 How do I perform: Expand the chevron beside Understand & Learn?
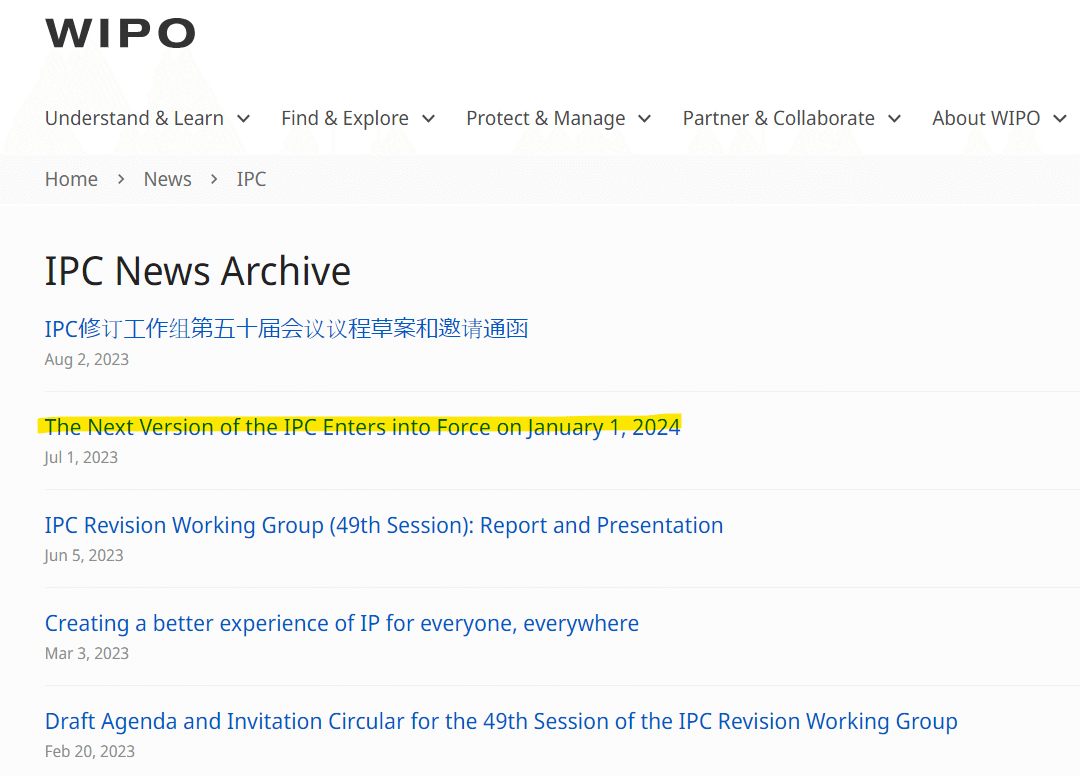(x=243, y=119)
